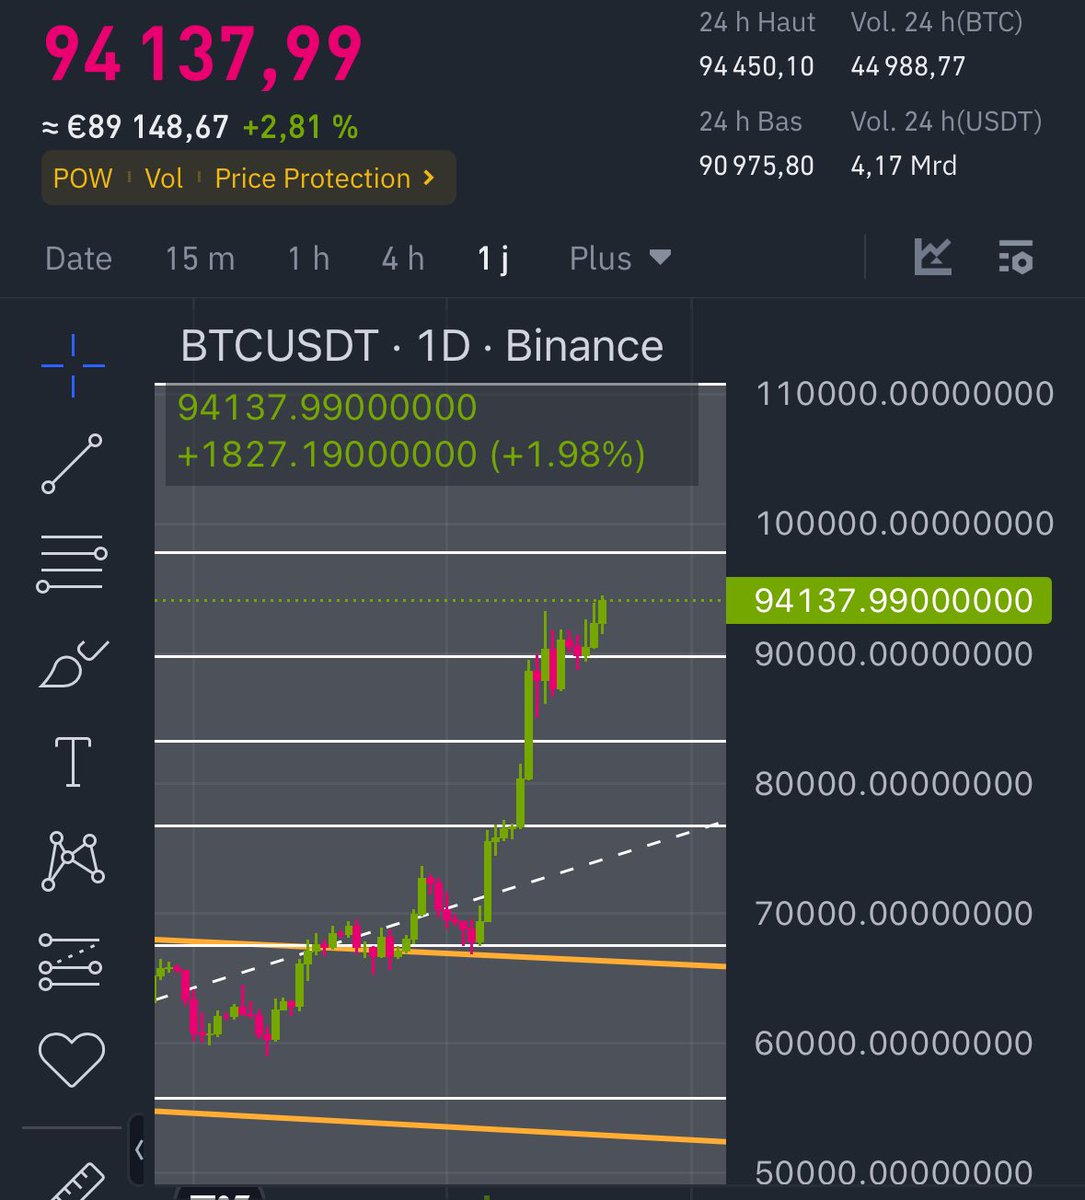Click the ≈ €89 148,67 converted price
1085x1200 pixels.
[x=134, y=128]
